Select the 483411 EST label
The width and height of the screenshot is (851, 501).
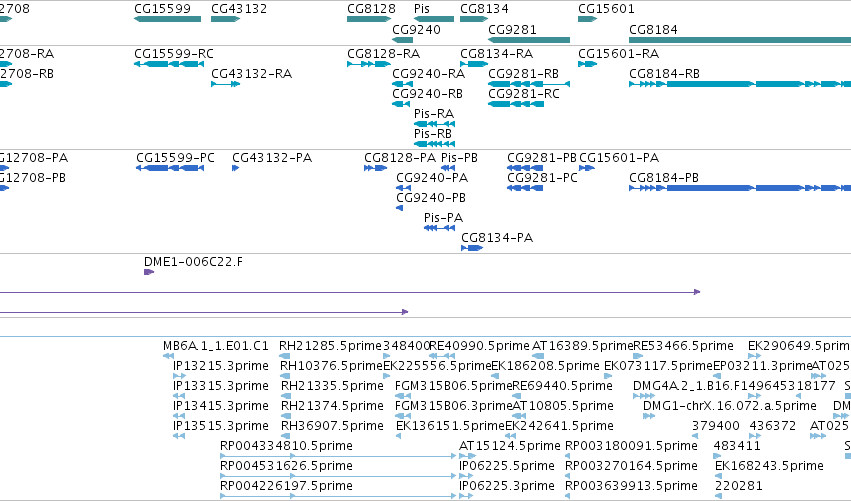pyautogui.click(x=737, y=446)
